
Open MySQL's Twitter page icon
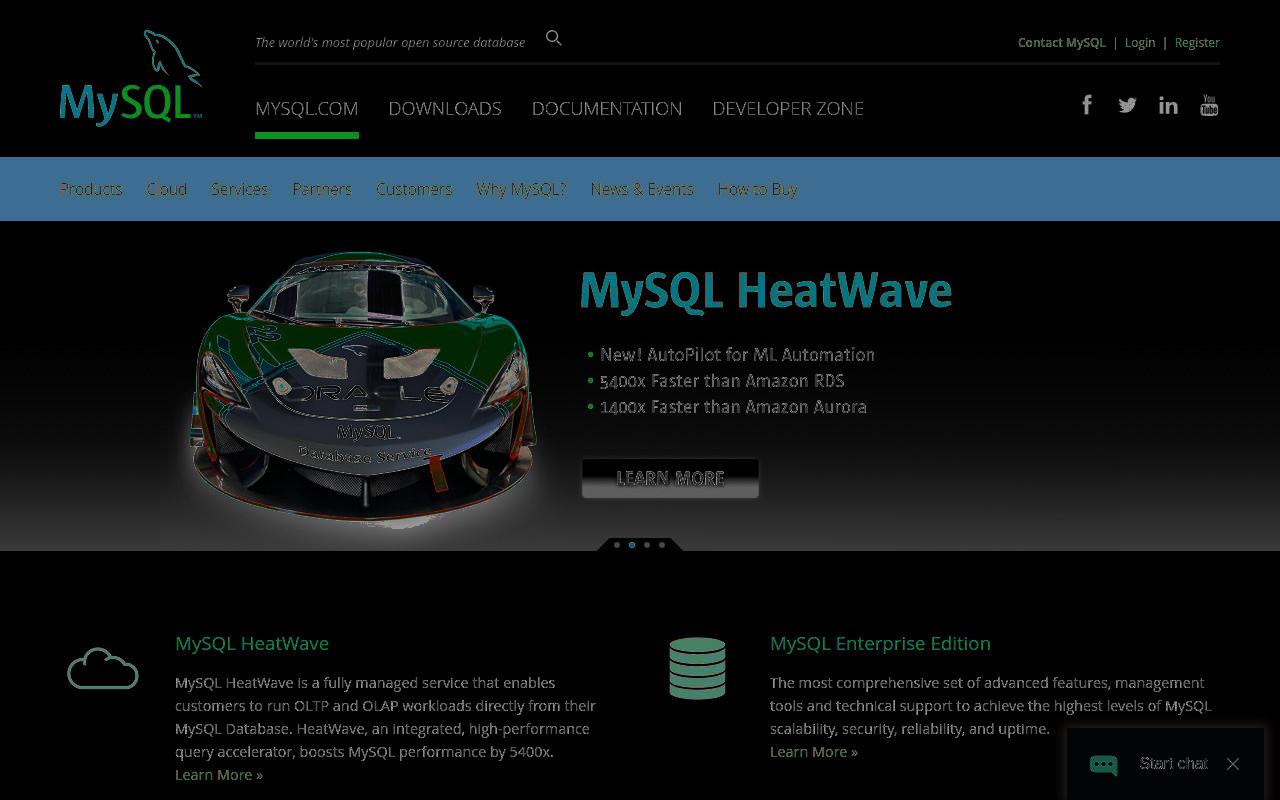(x=1127, y=105)
